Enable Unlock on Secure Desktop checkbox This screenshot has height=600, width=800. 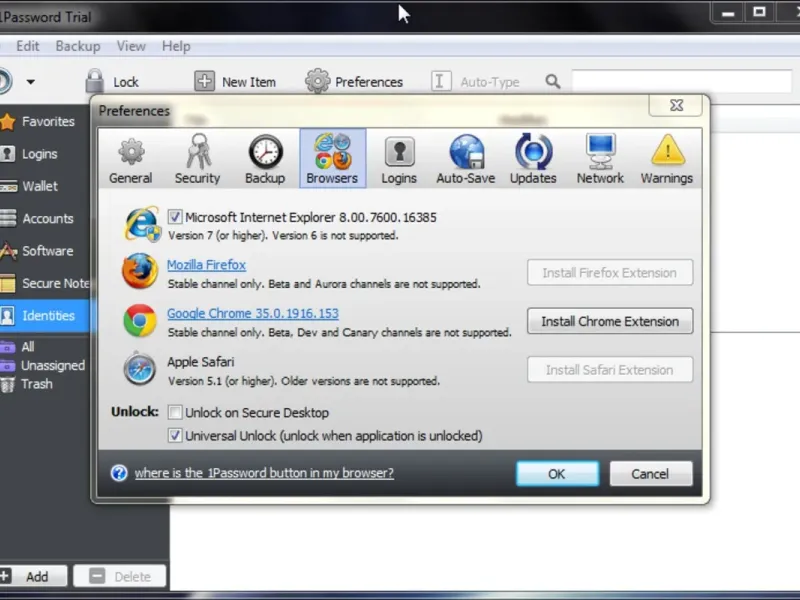click(x=174, y=412)
